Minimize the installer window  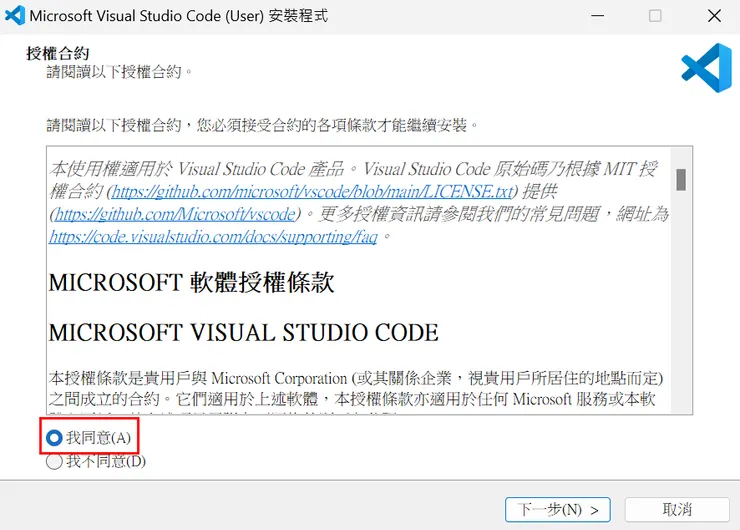click(x=597, y=16)
